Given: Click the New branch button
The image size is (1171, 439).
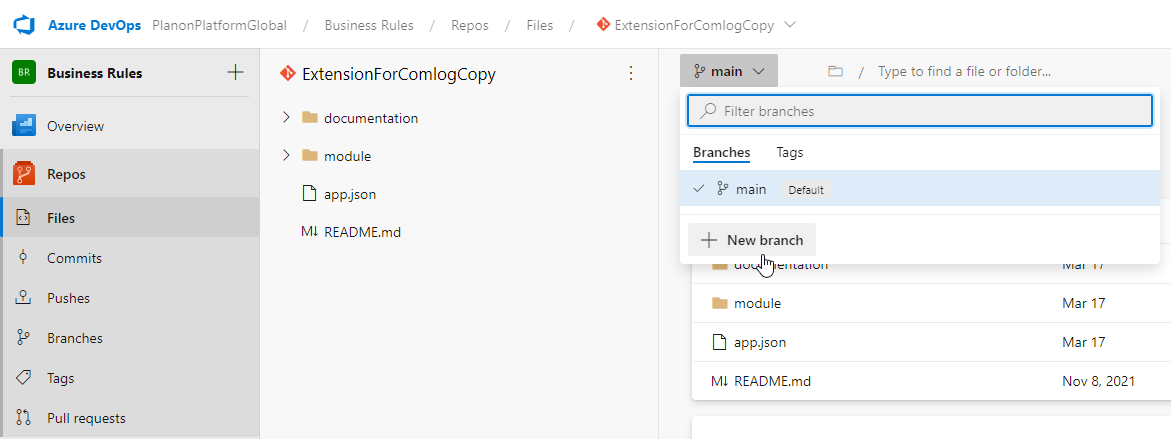Looking at the screenshot, I should [x=752, y=240].
